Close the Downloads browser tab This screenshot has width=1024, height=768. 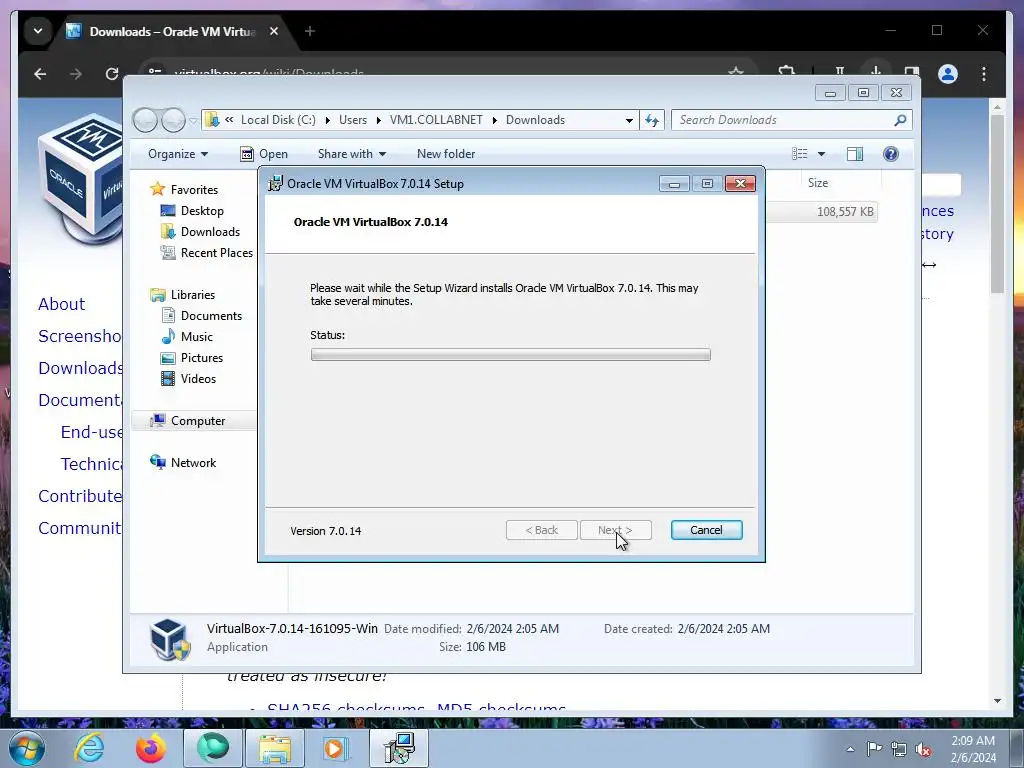point(274,31)
